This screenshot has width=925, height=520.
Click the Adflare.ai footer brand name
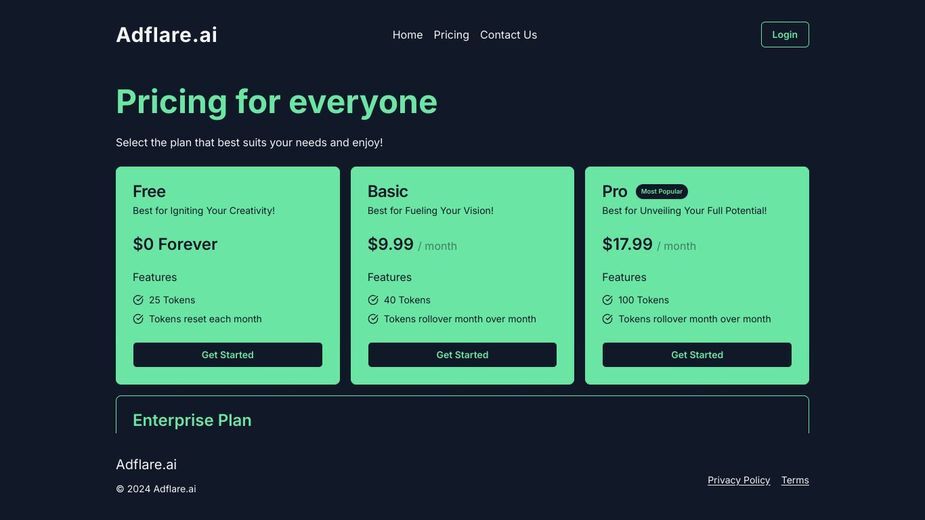146,465
